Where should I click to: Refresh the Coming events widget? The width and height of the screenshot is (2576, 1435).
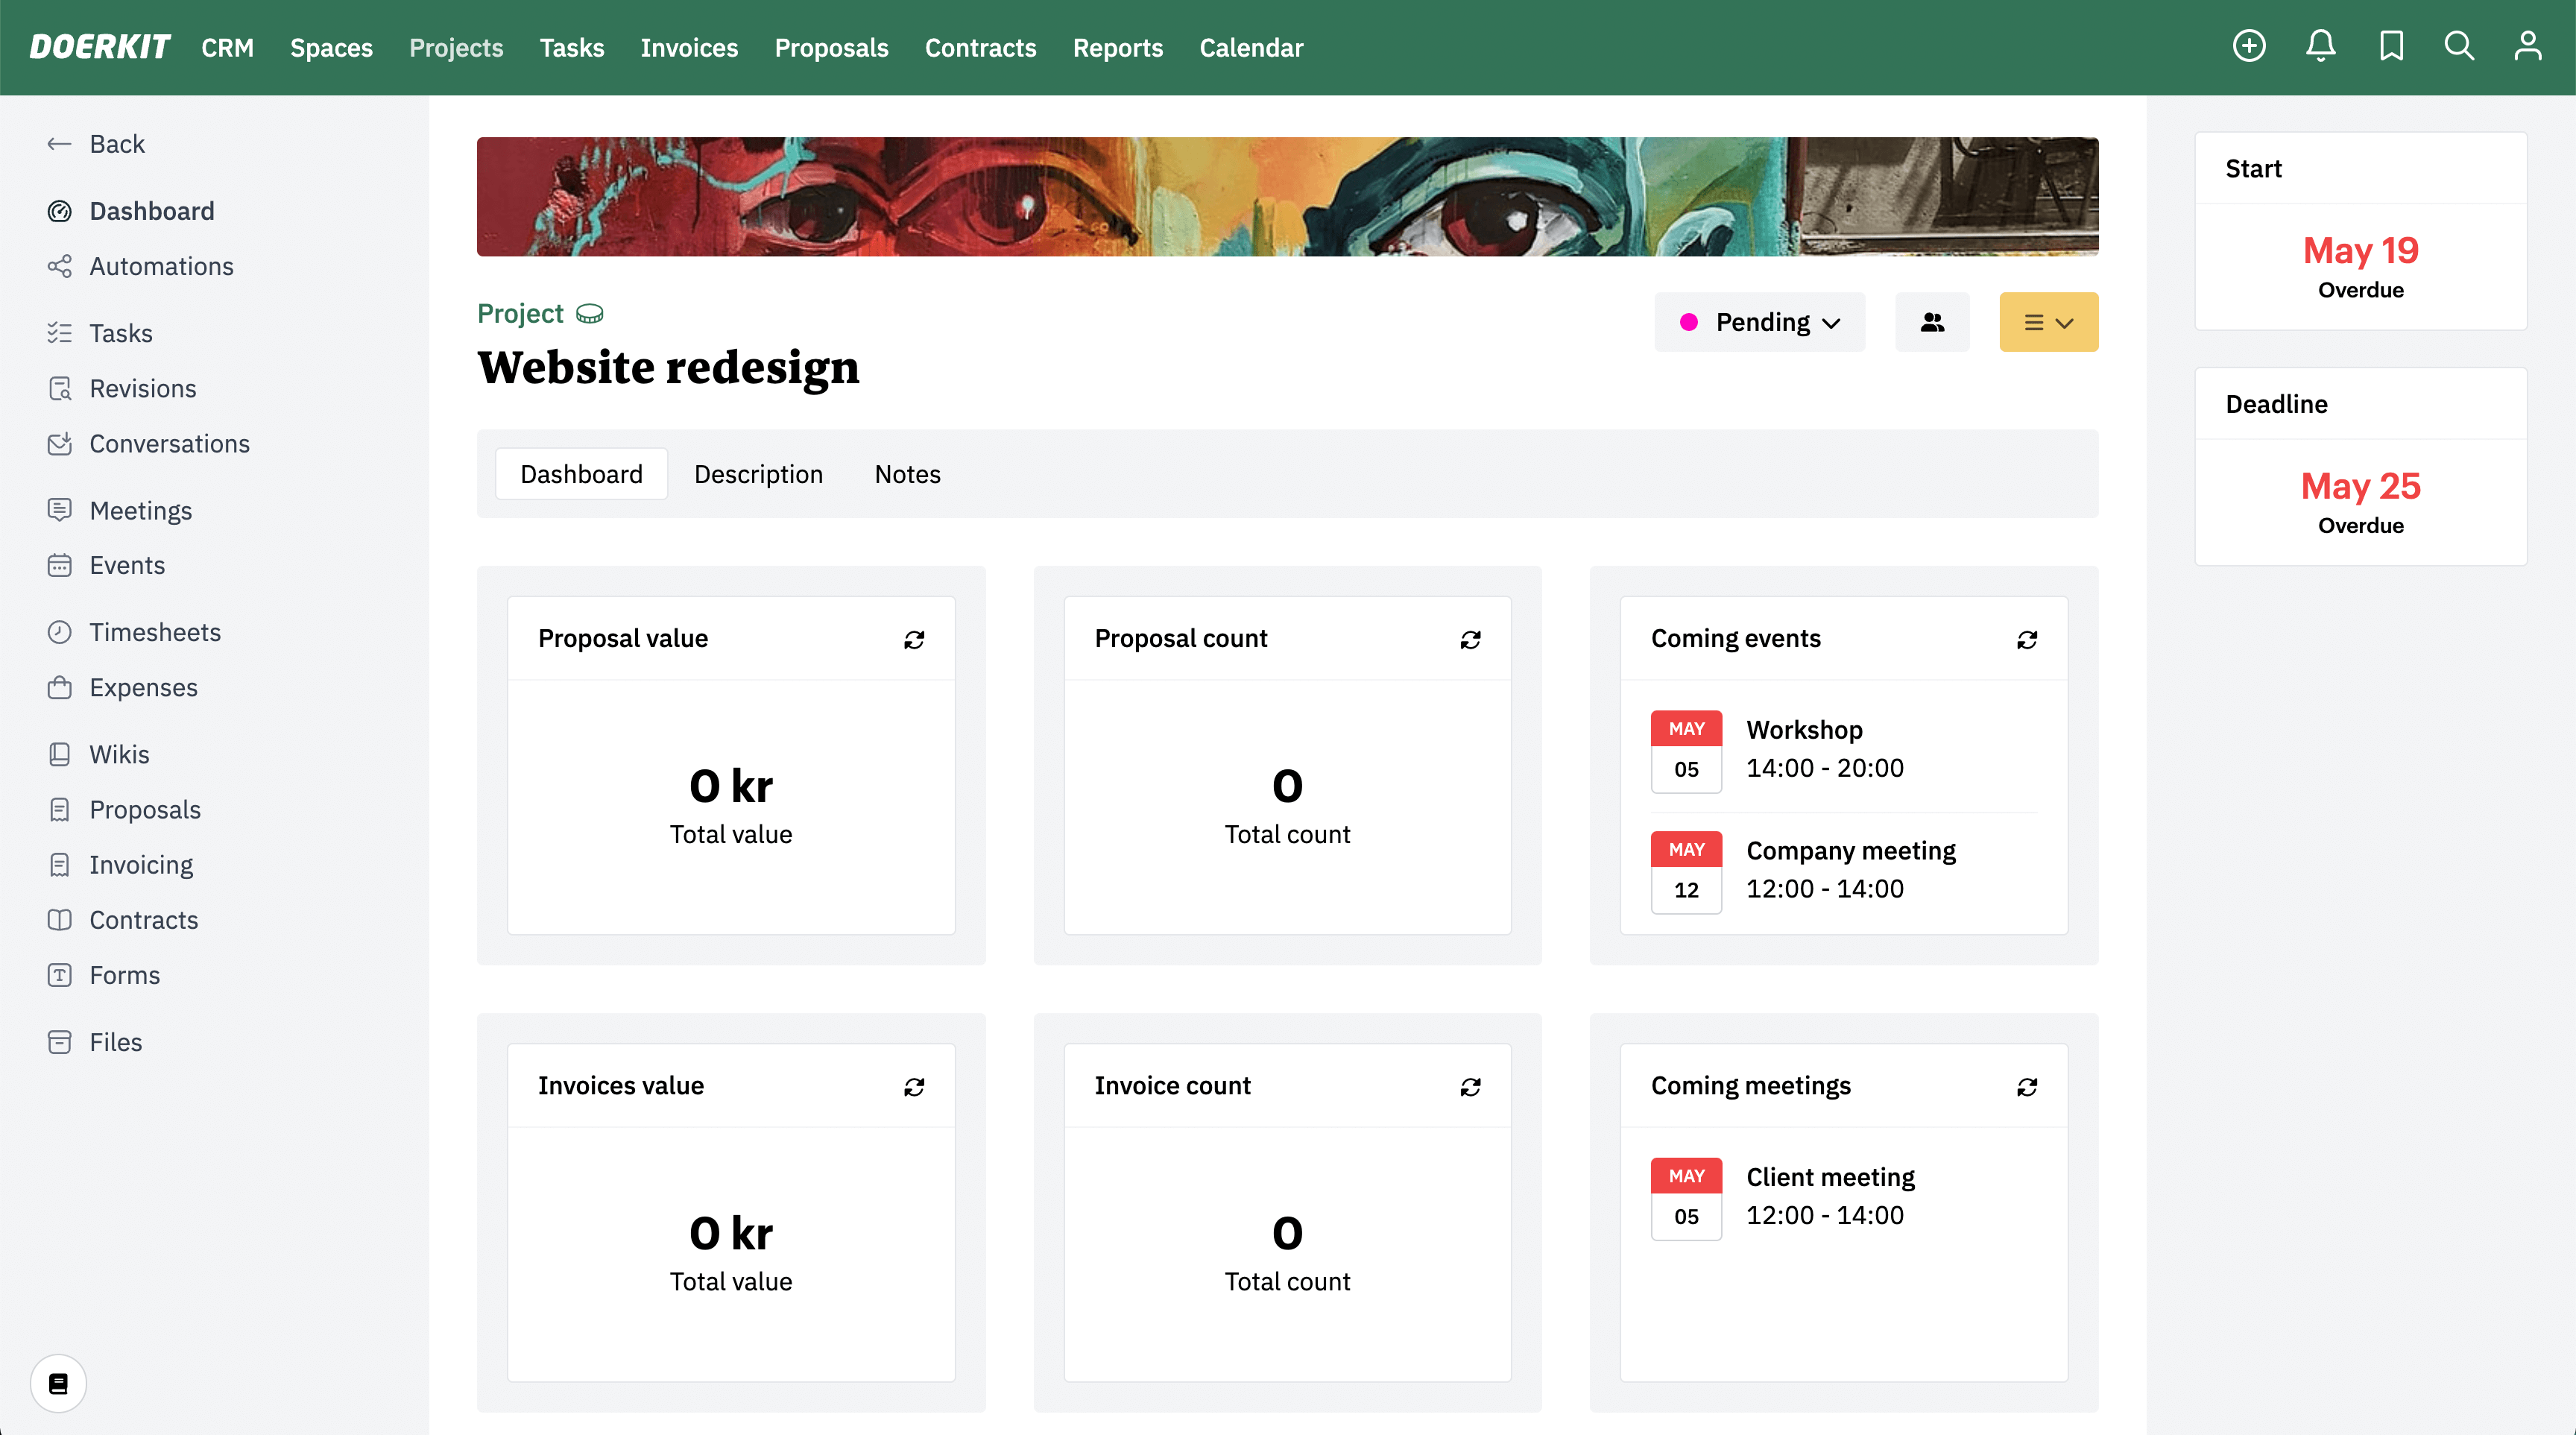tap(2026, 639)
